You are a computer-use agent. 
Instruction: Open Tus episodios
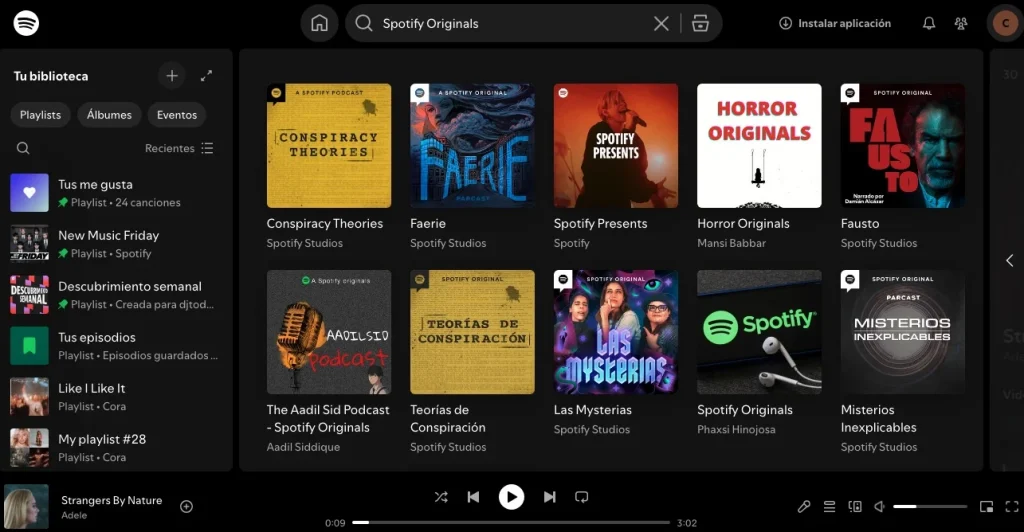116,345
